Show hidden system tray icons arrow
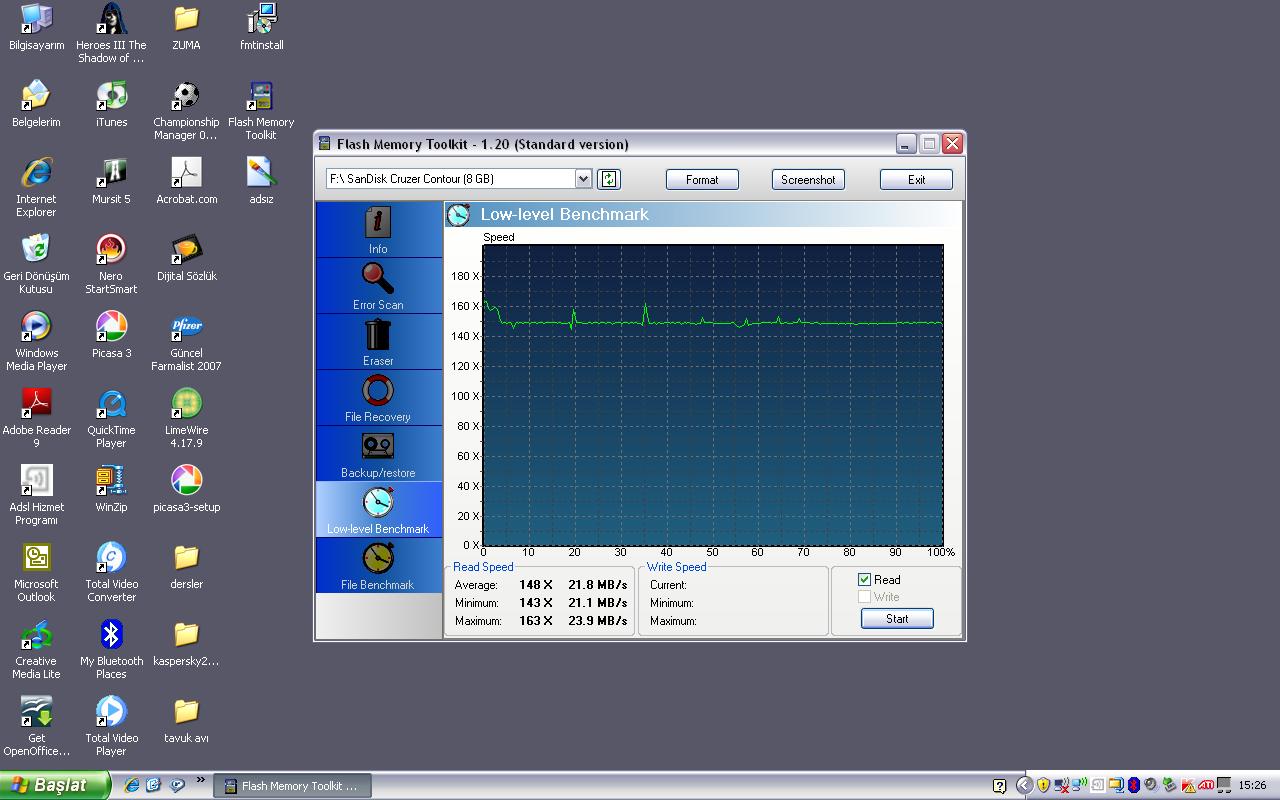Screen dimensions: 1280x800 (x=1025, y=785)
